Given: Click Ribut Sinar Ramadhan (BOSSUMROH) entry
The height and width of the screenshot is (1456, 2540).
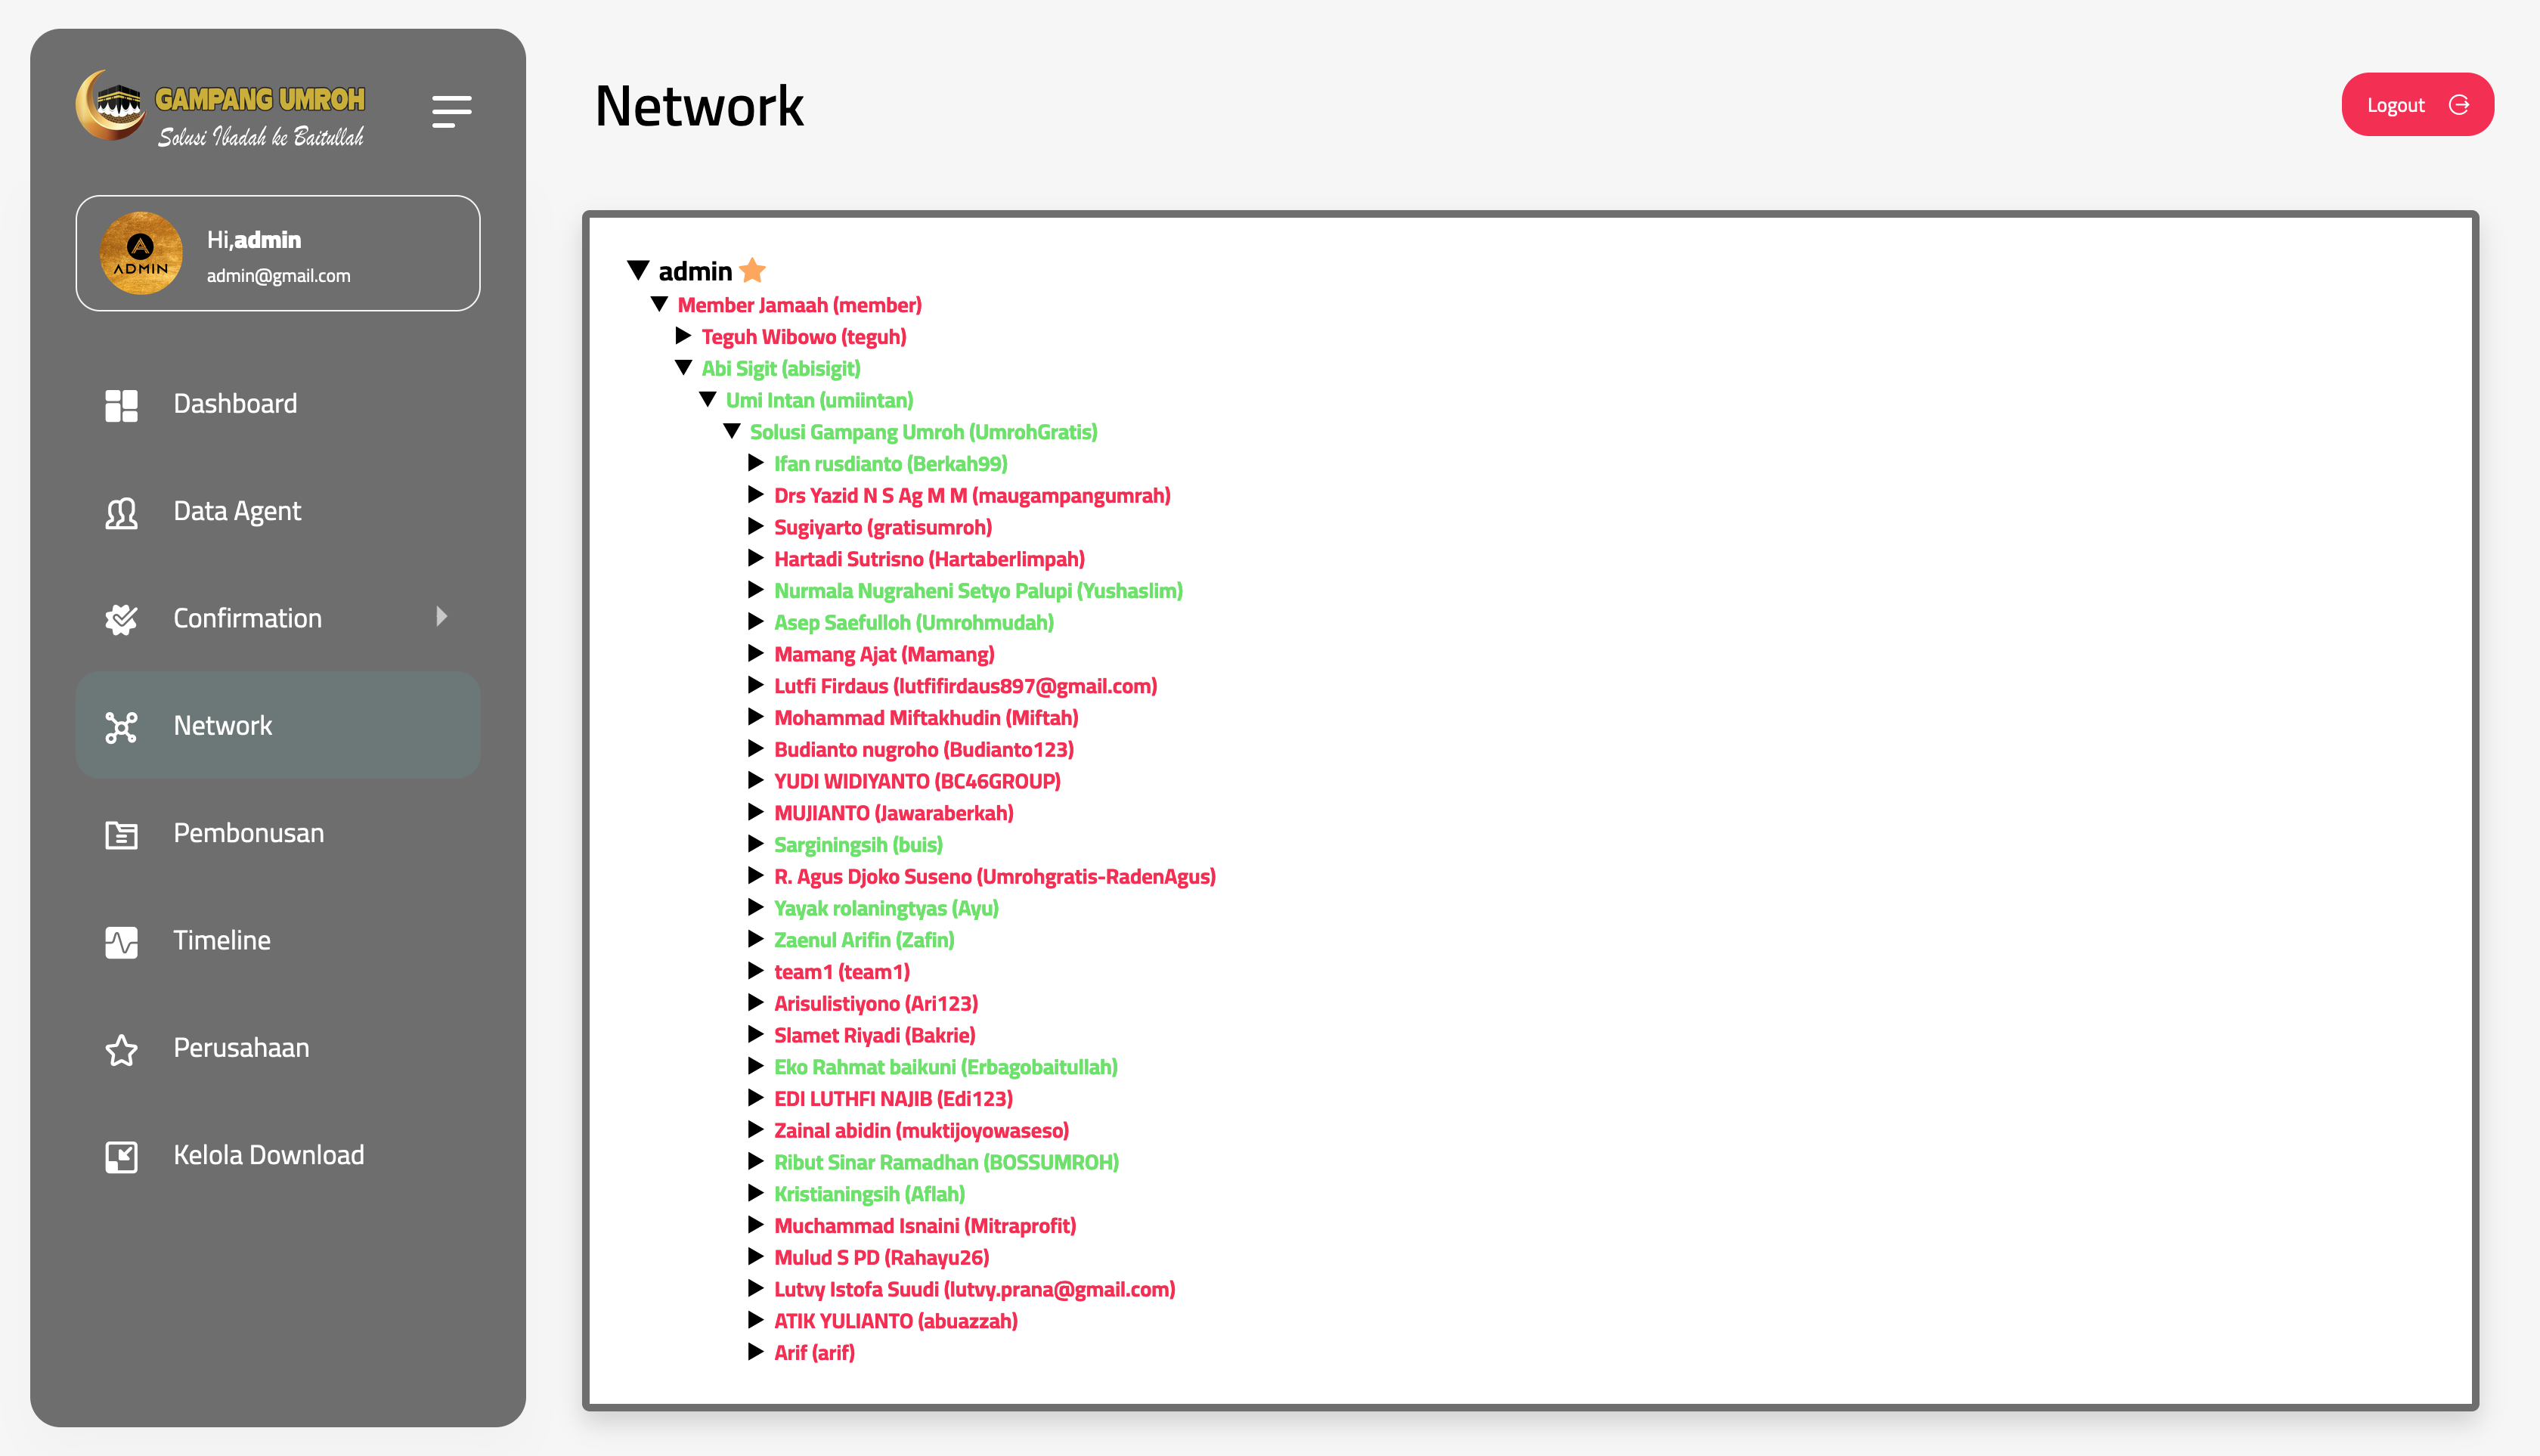Looking at the screenshot, I should coord(946,1162).
